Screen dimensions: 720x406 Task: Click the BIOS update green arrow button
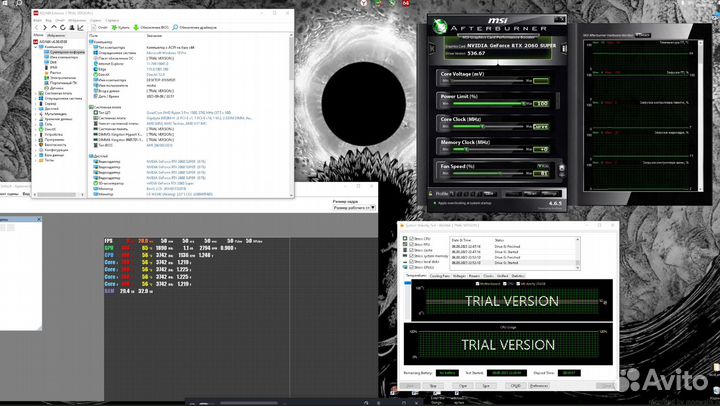151,28
